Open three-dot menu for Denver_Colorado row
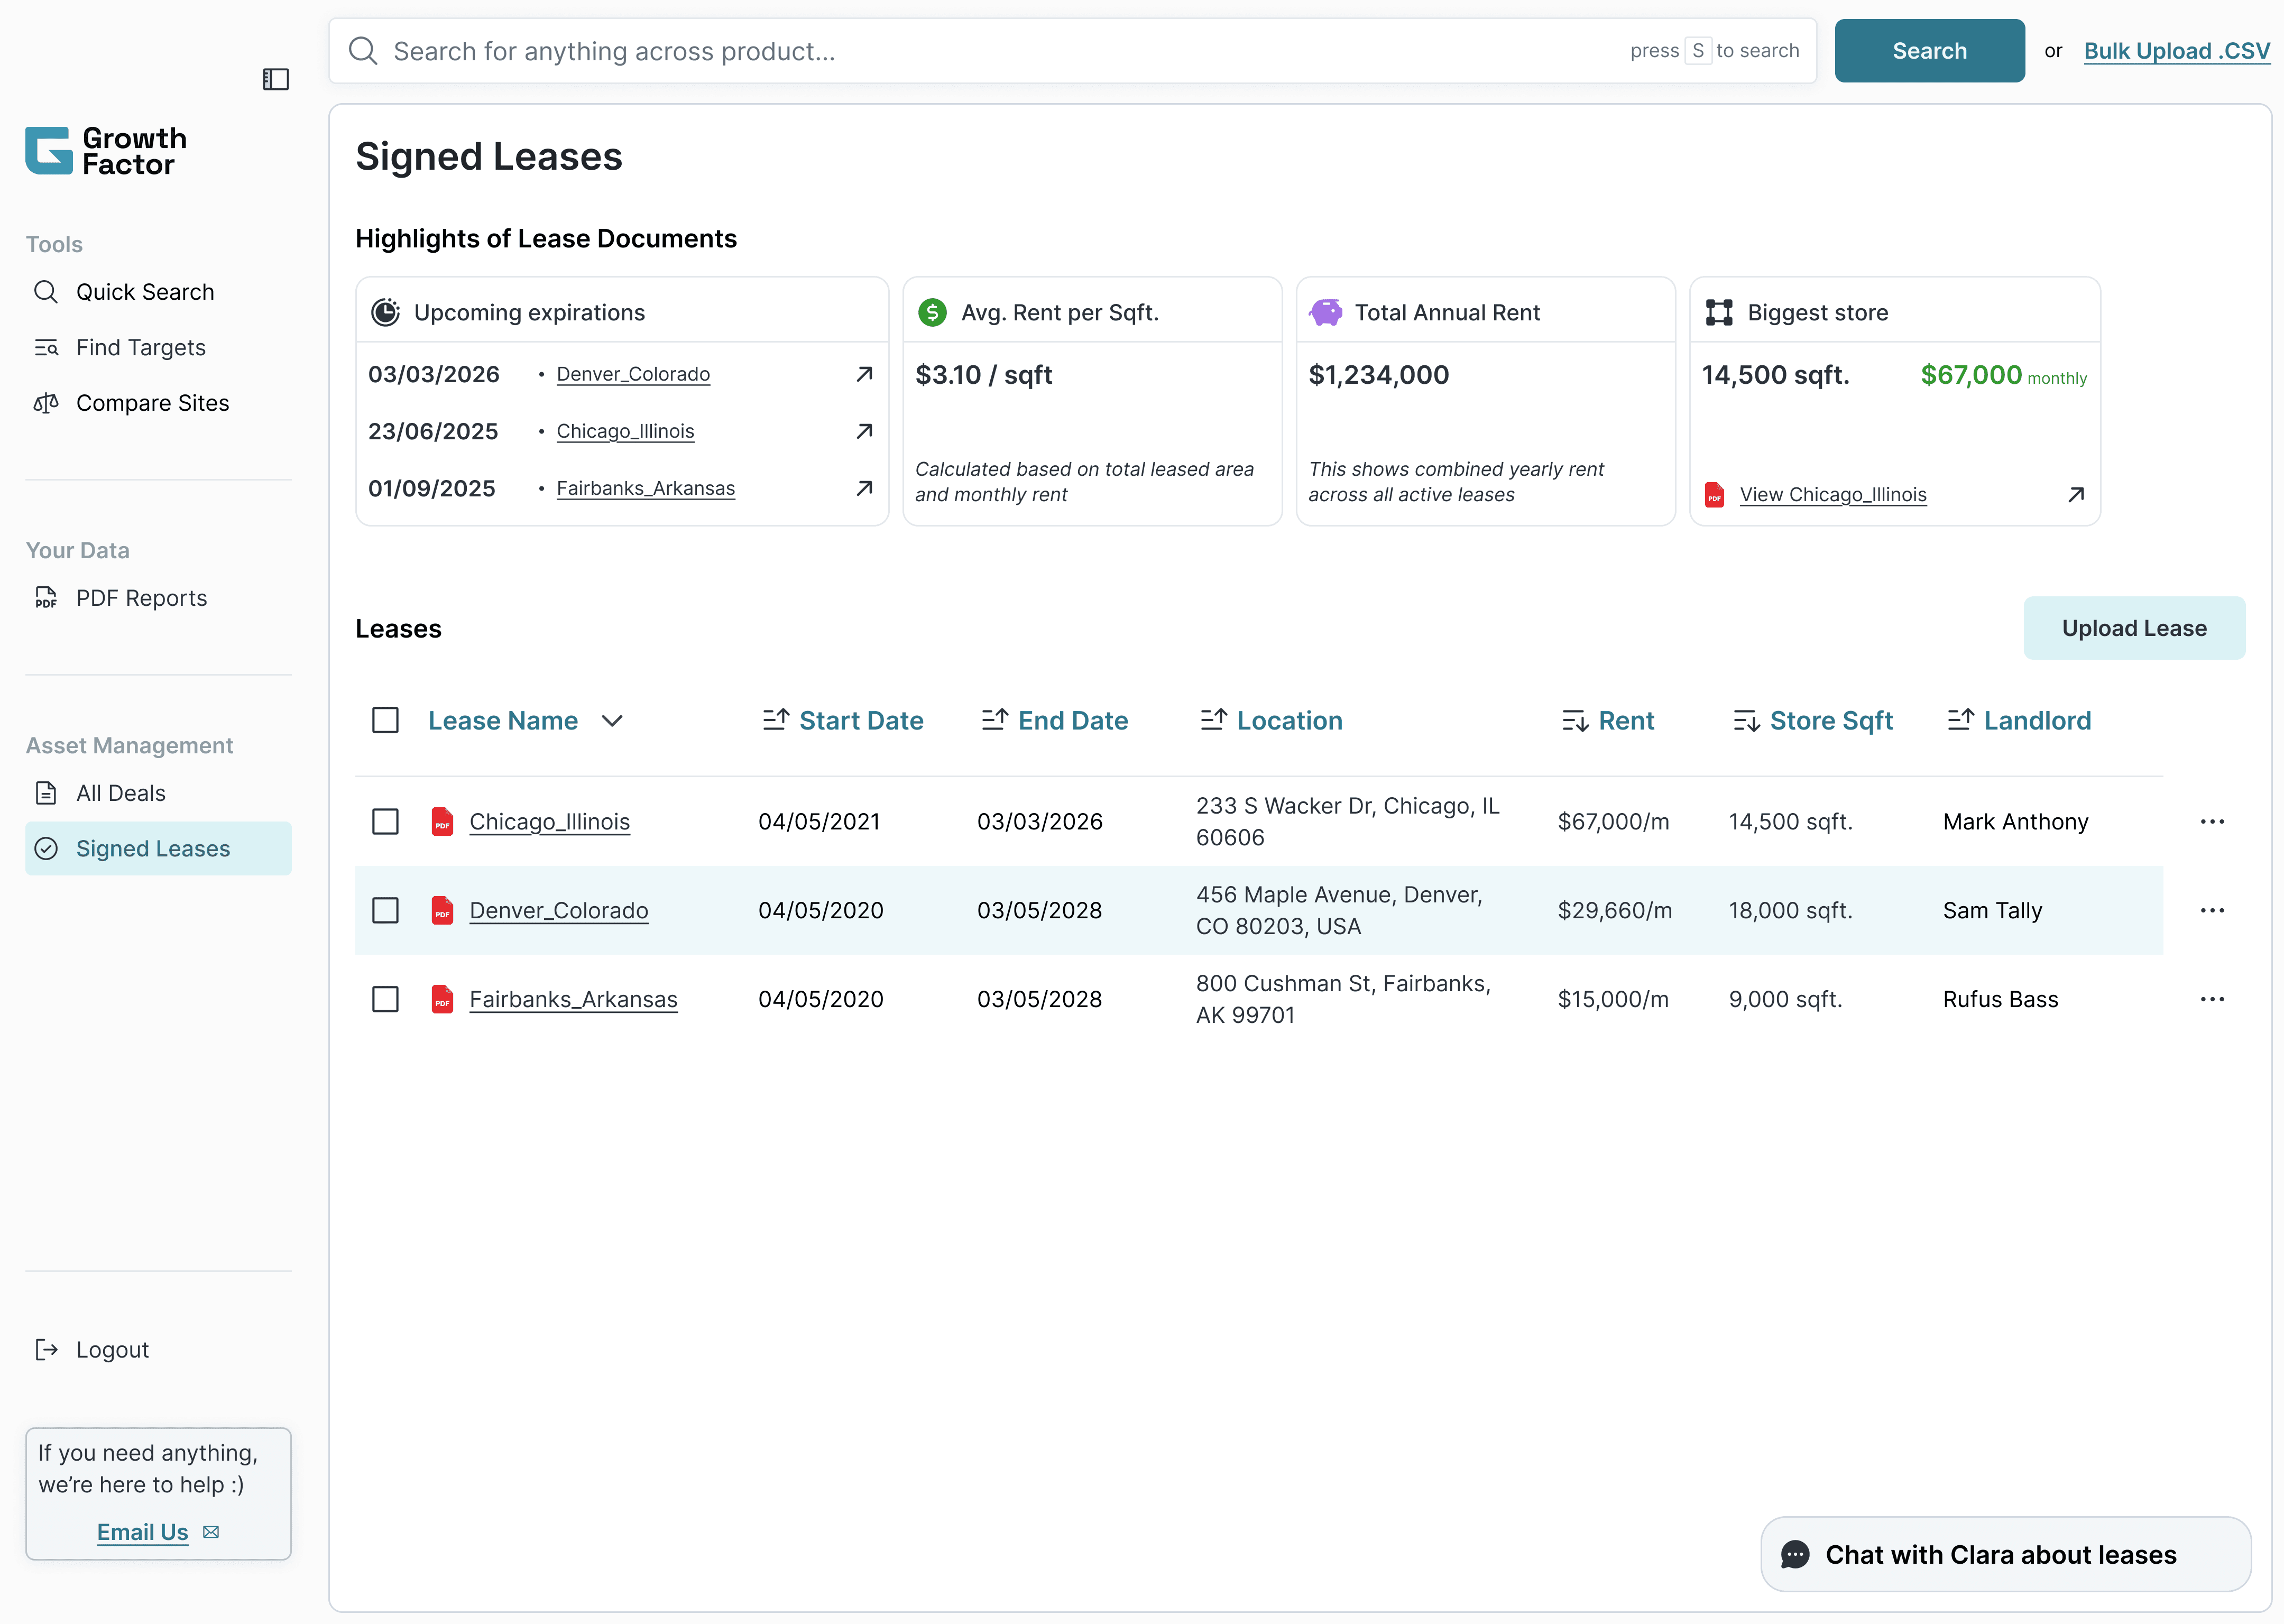Viewport: 2284px width, 1624px height. coord(2212,910)
